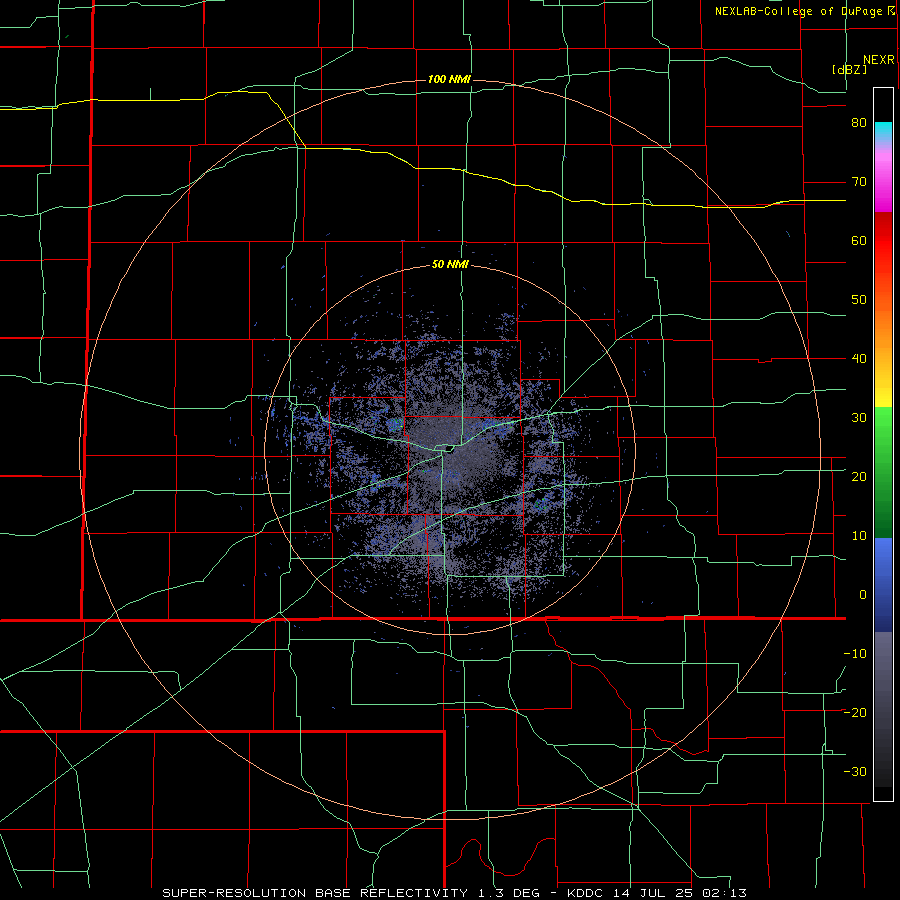
Task: Click the -30 value on the dBZ scale
Action: tap(855, 771)
